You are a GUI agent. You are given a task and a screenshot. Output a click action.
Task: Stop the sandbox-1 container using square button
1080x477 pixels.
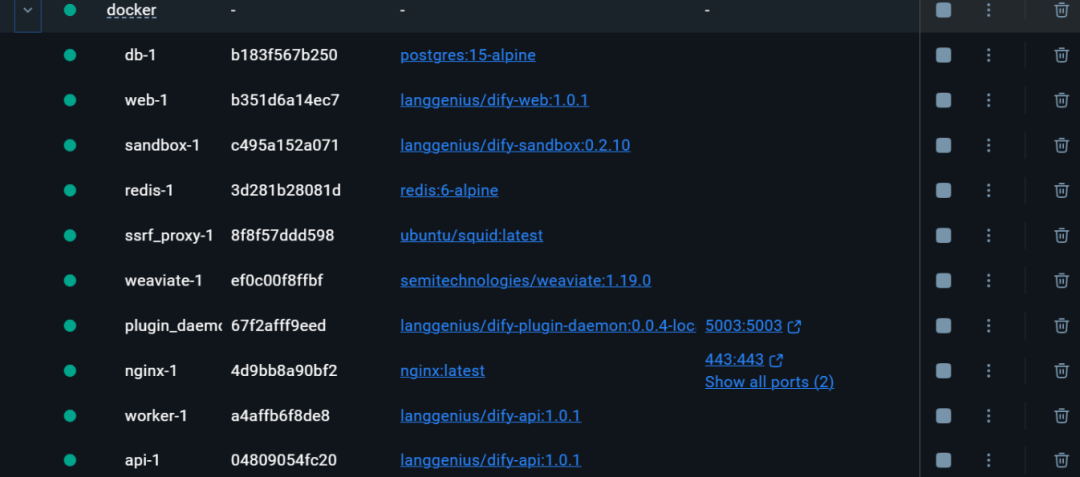pos(944,145)
